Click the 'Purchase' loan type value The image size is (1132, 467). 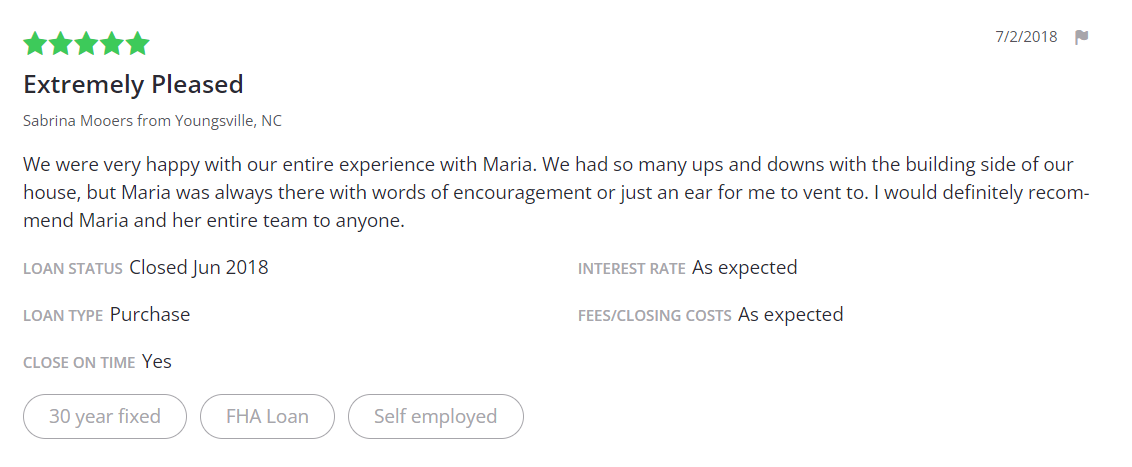[x=150, y=314]
